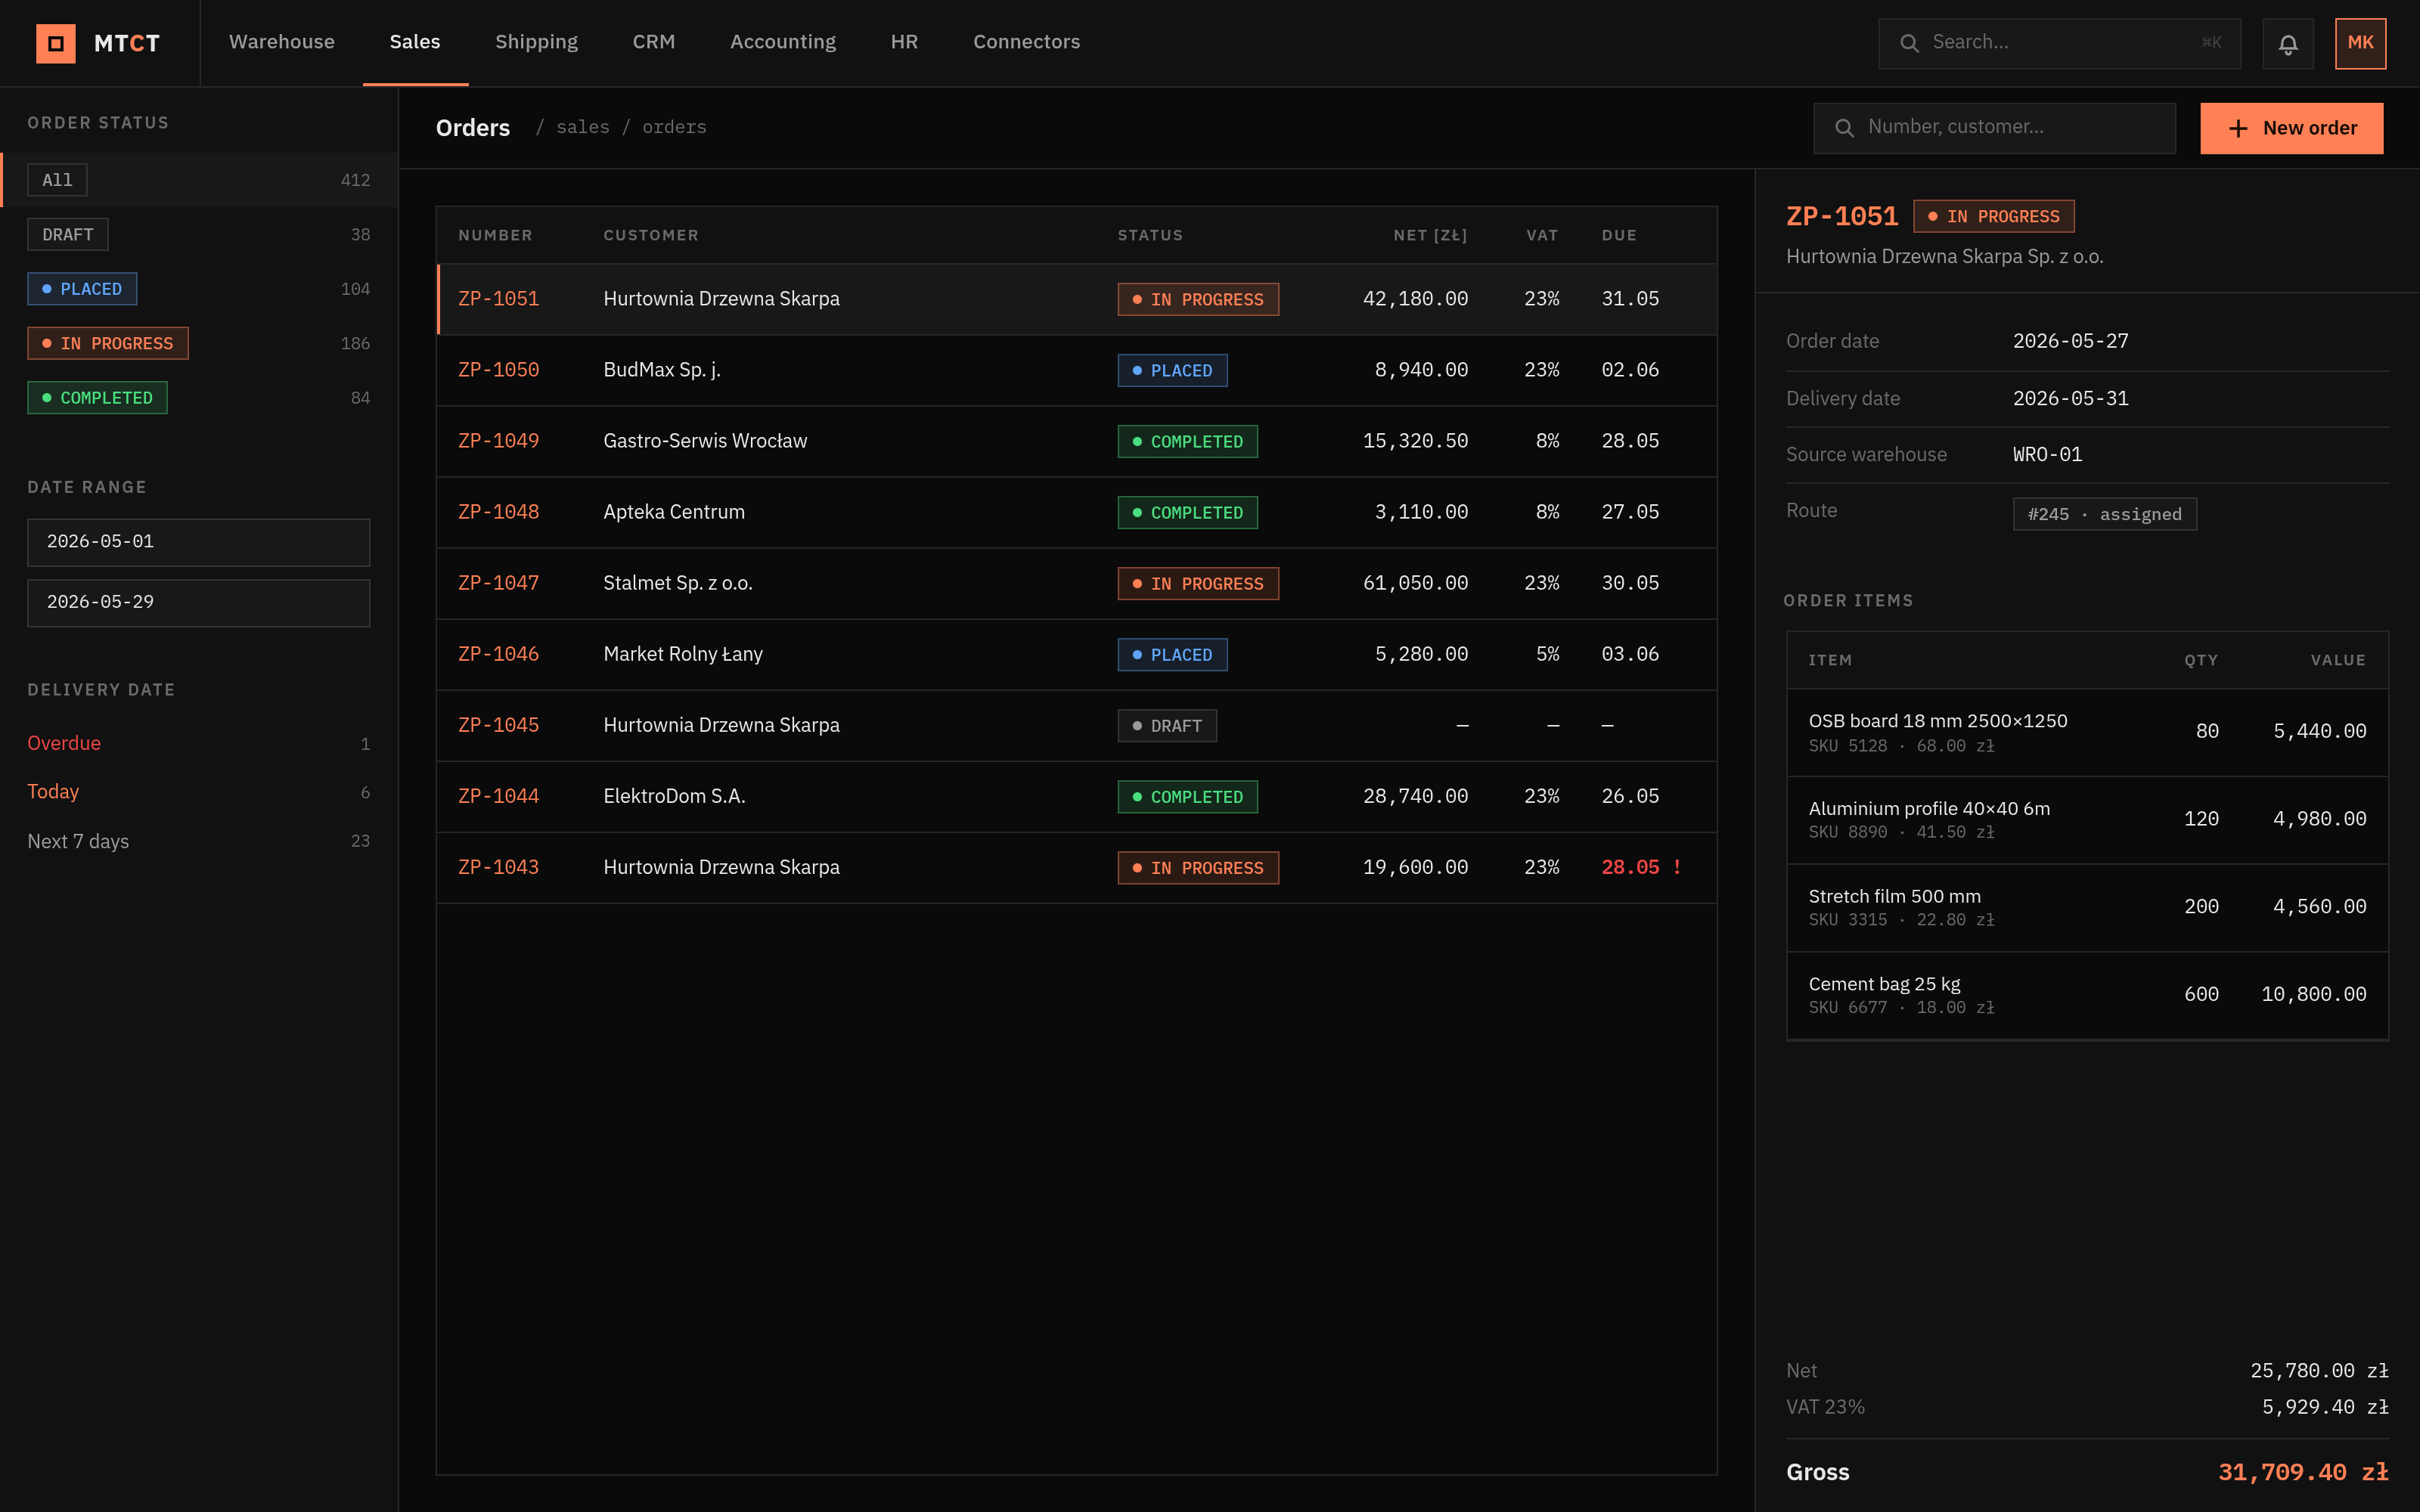Filter by PLACED status in sidebar
Image resolution: width=2420 pixels, height=1512 pixels.
pyautogui.click(x=199, y=289)
